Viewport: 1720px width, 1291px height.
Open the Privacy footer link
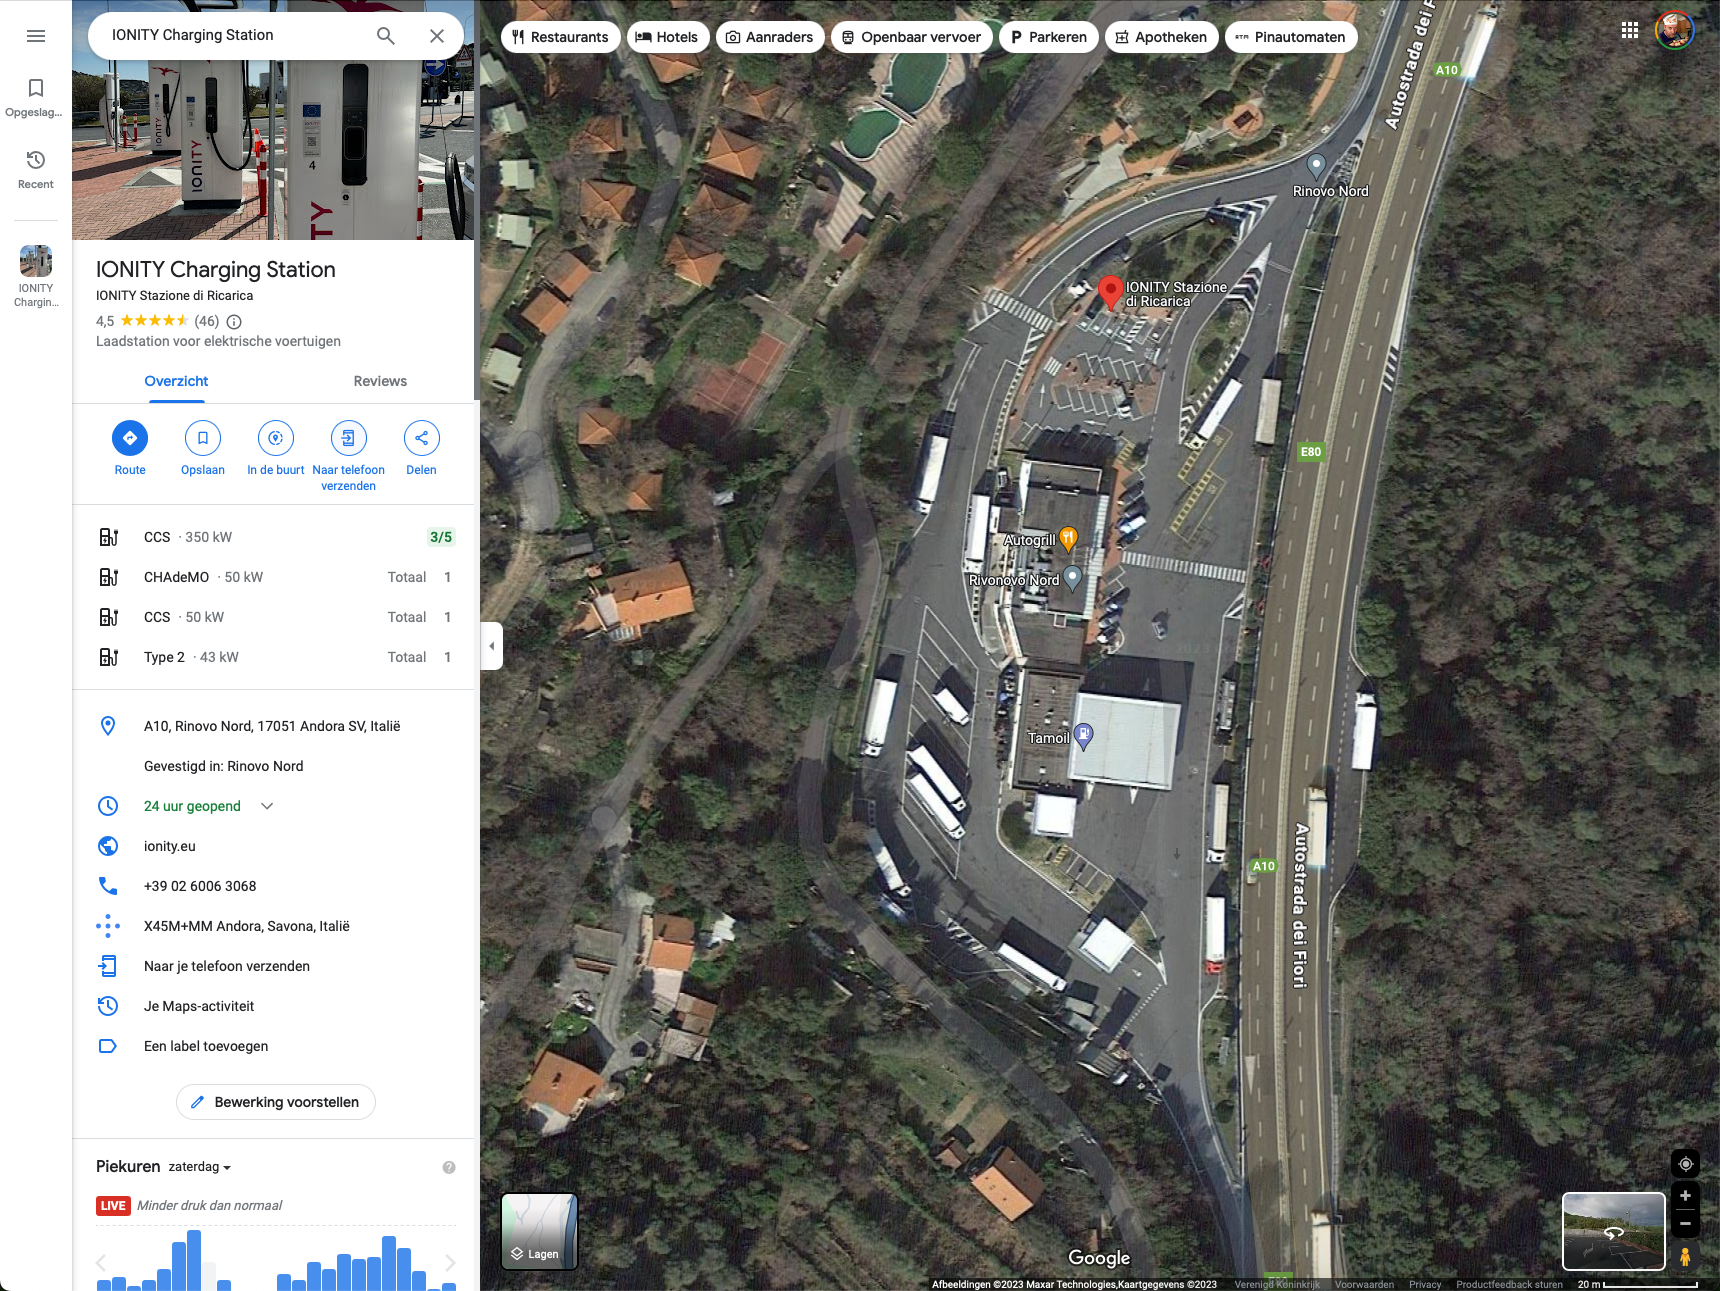click(x=1425, y=1284)
